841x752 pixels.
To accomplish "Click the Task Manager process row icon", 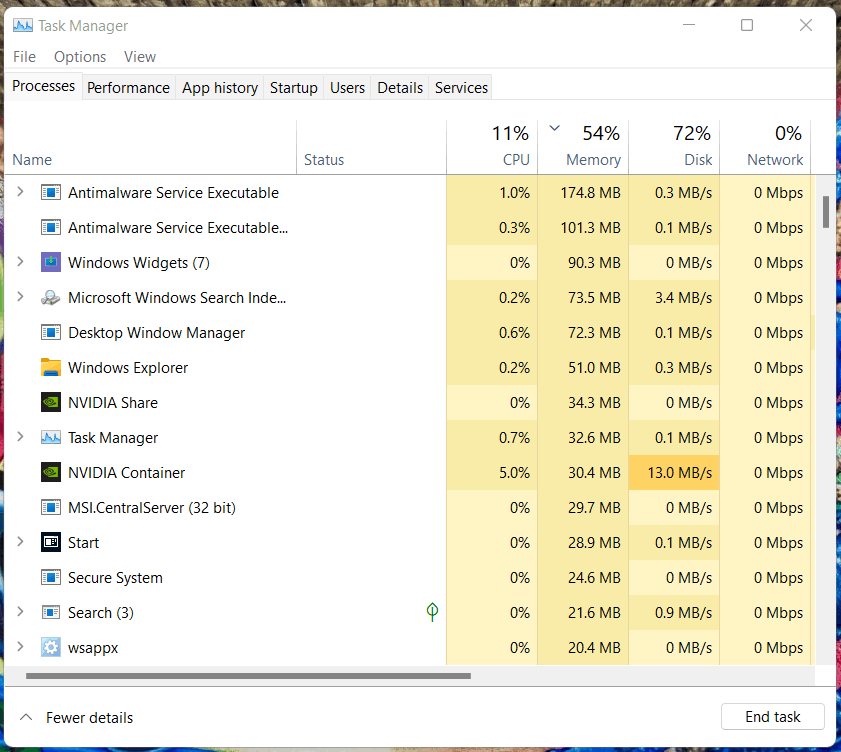I will (x=51, y=437).
